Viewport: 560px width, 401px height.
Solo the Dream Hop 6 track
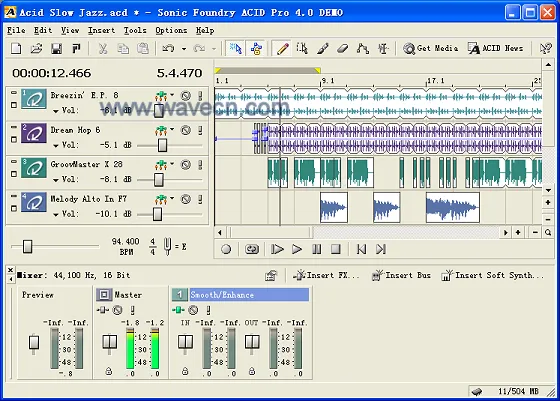coord(200,130)
